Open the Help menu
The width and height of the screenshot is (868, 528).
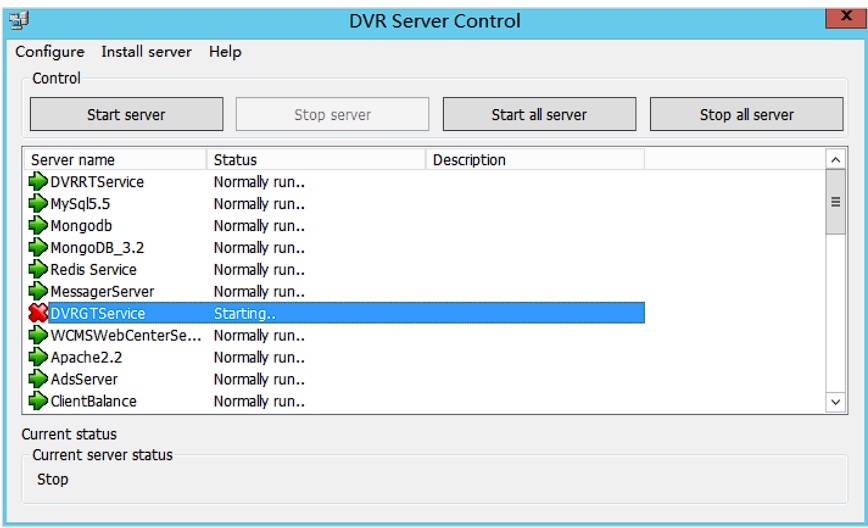point(225,52)
